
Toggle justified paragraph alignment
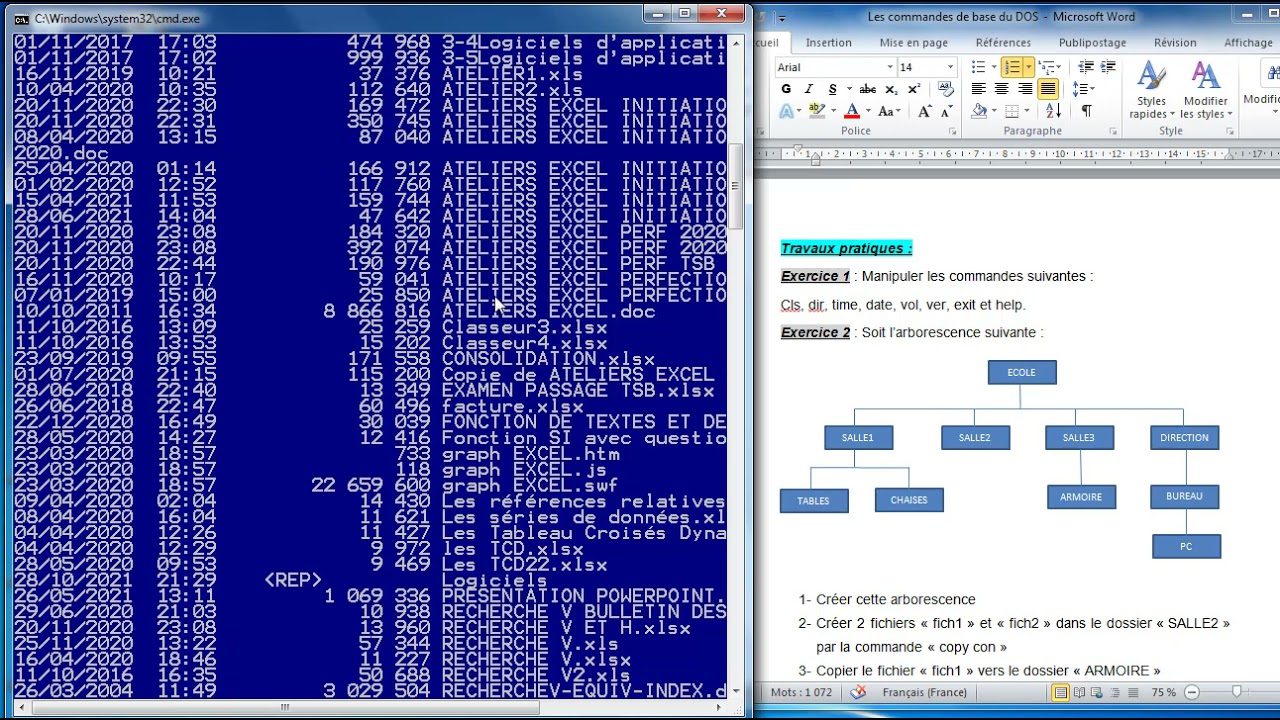pos(1048,89)
